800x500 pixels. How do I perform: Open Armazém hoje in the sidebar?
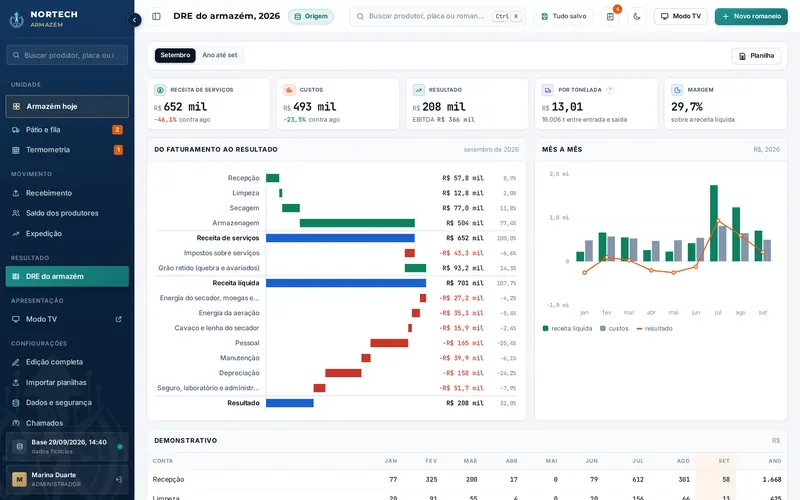[x=67, y=107]
